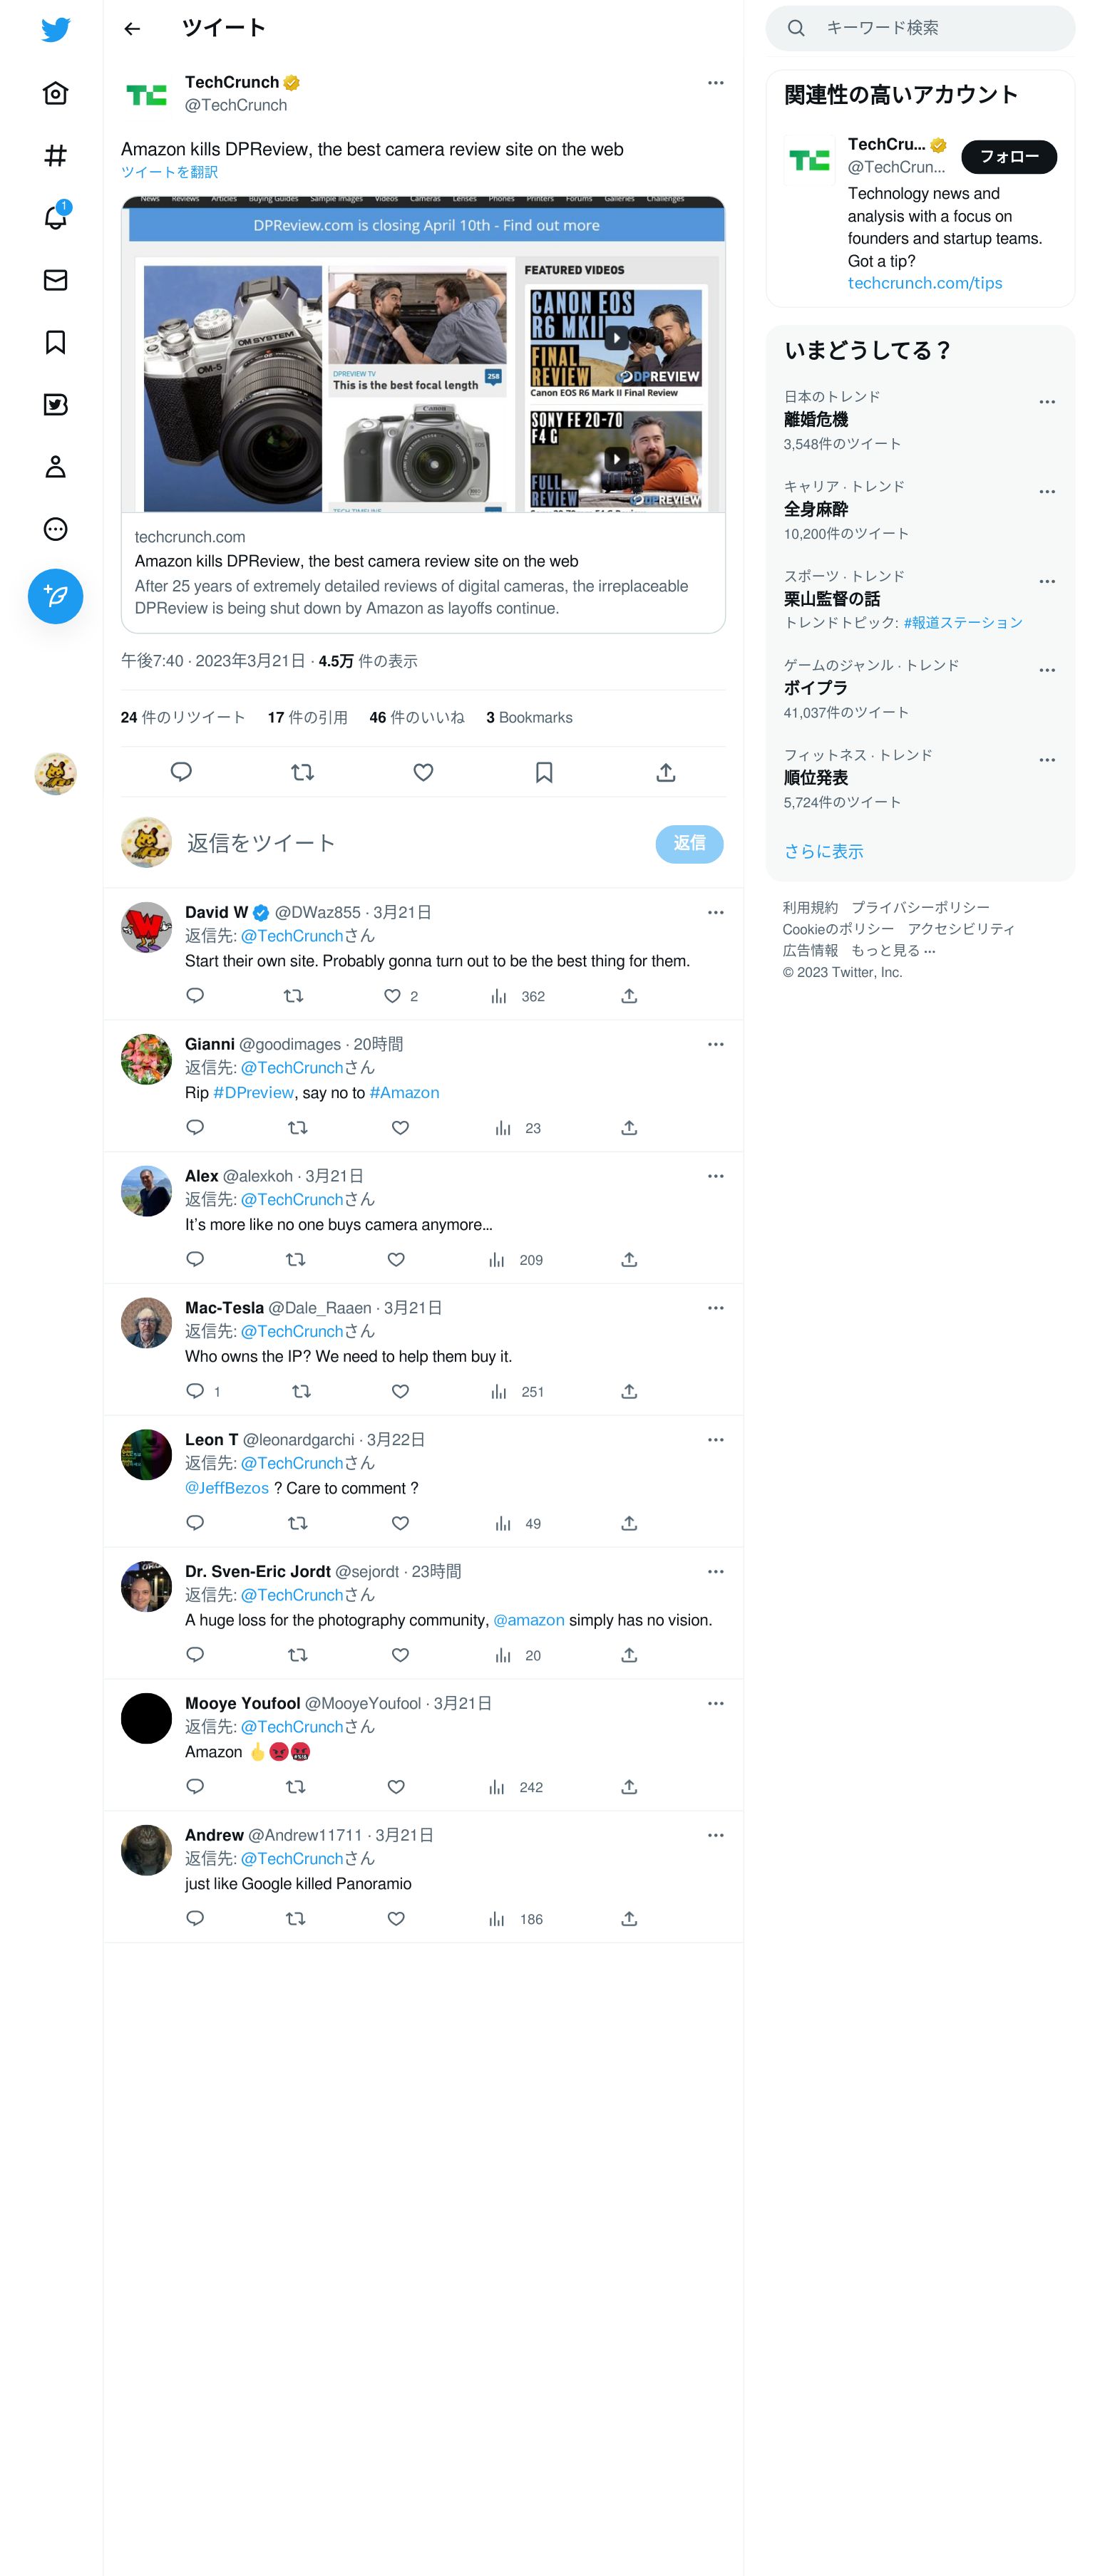Expand more options on David W's reply

[715, 912]
